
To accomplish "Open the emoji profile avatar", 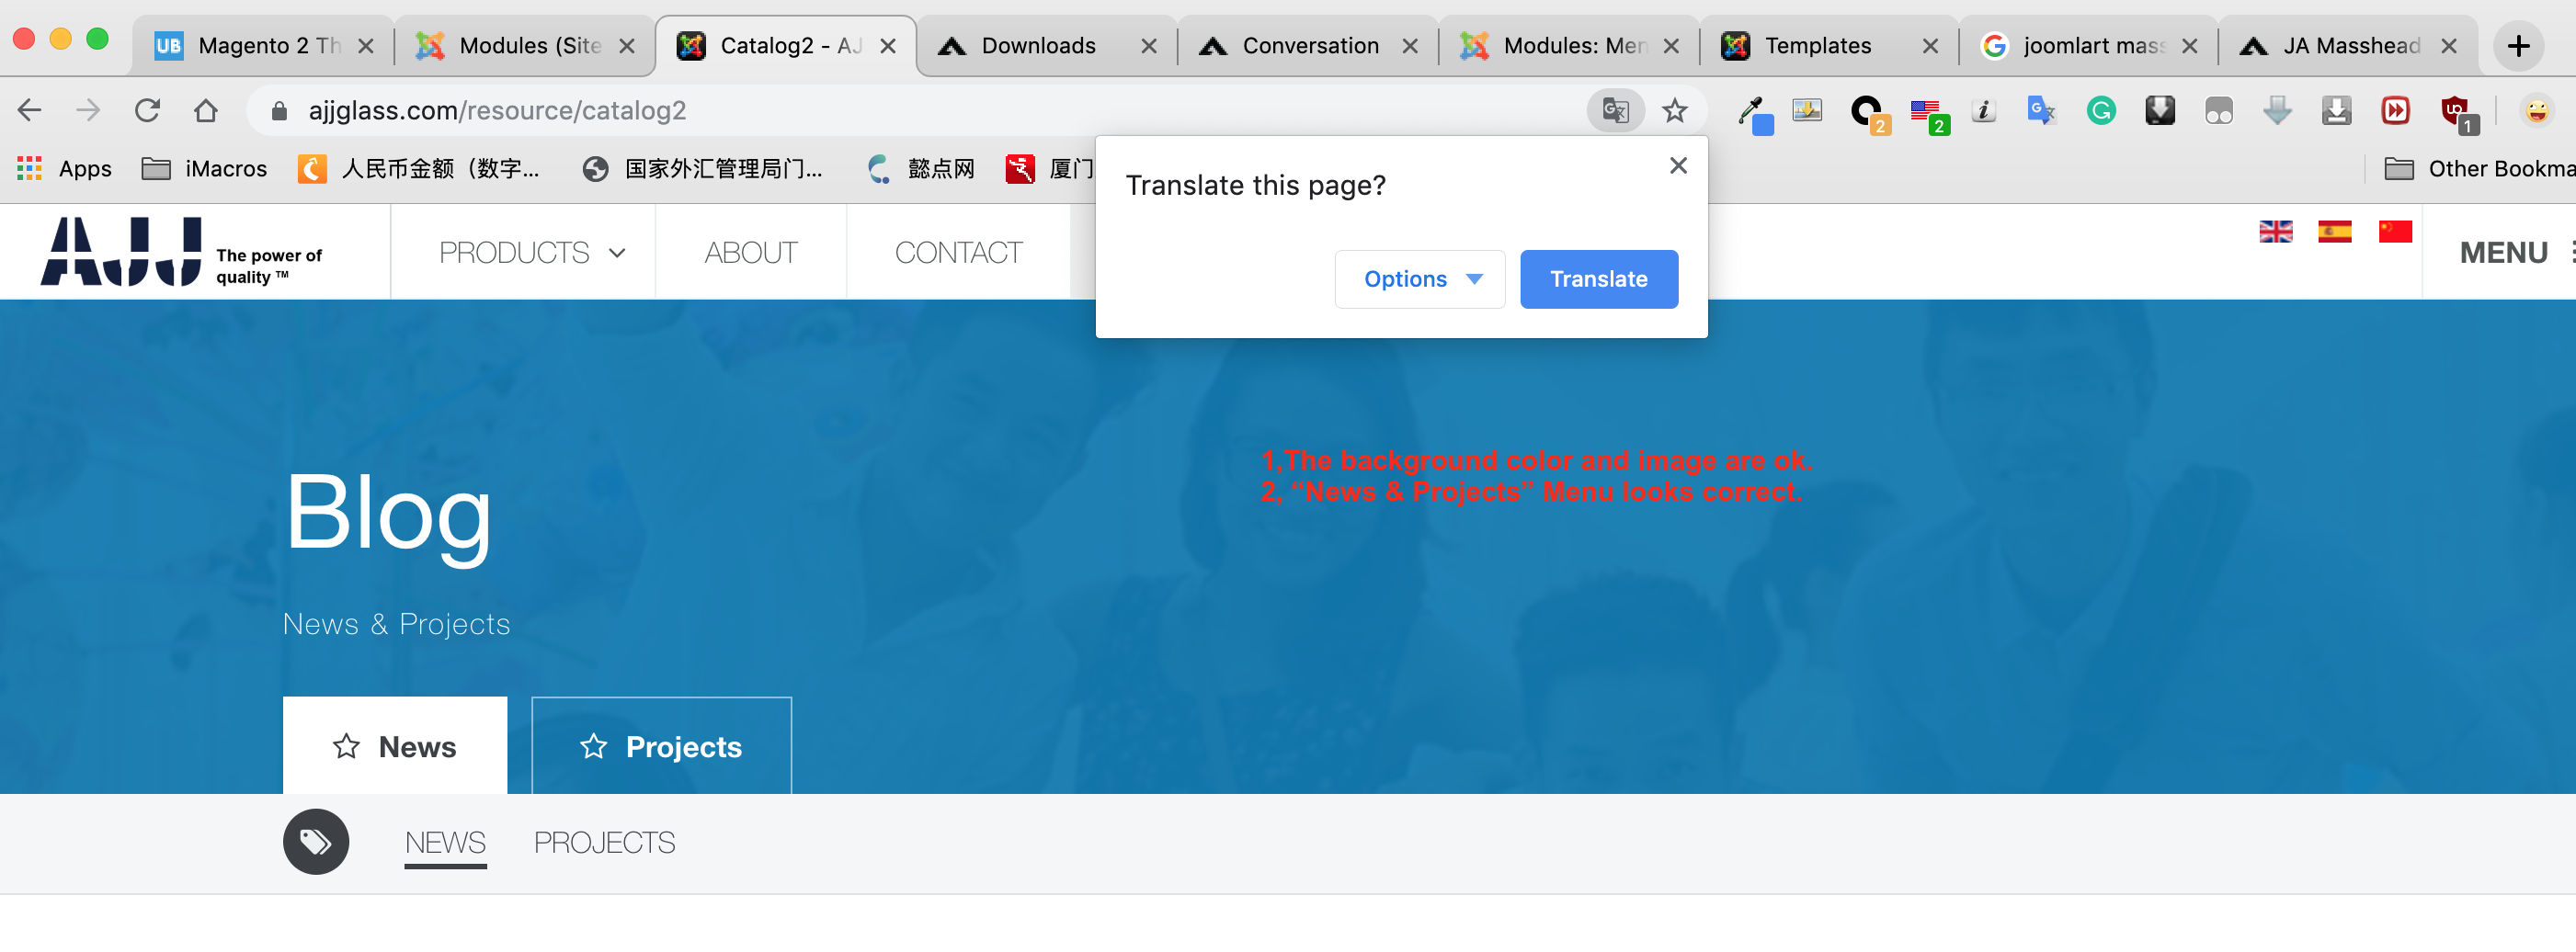I will [2536, 110].
